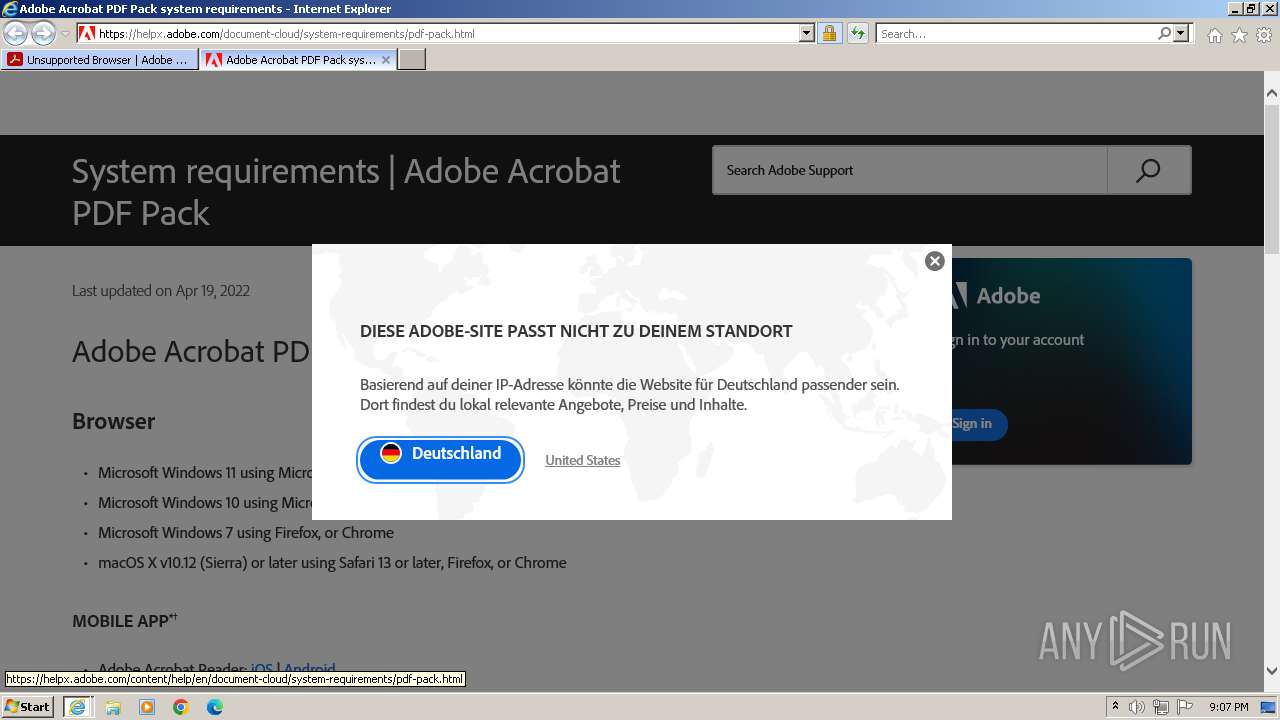Click the Sign in button

click(x=974, y=424)
